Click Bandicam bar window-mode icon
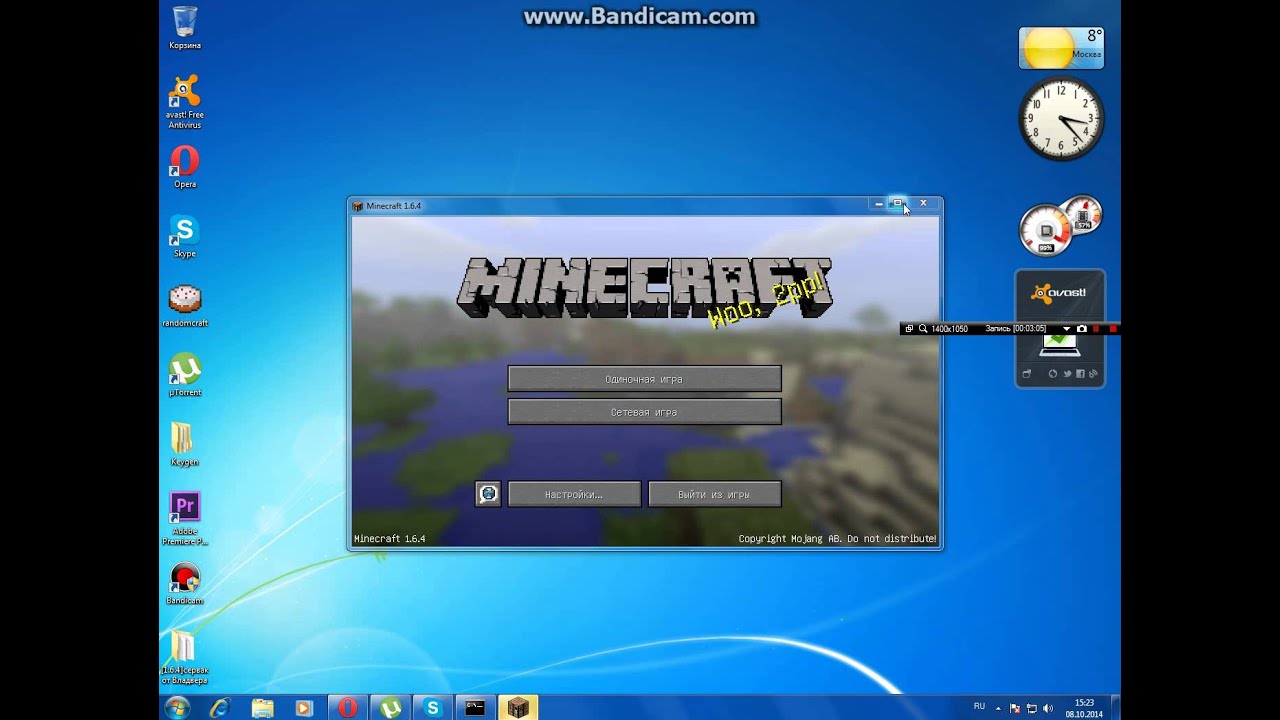Screen dimensions: 1280x720 point(909,328)
